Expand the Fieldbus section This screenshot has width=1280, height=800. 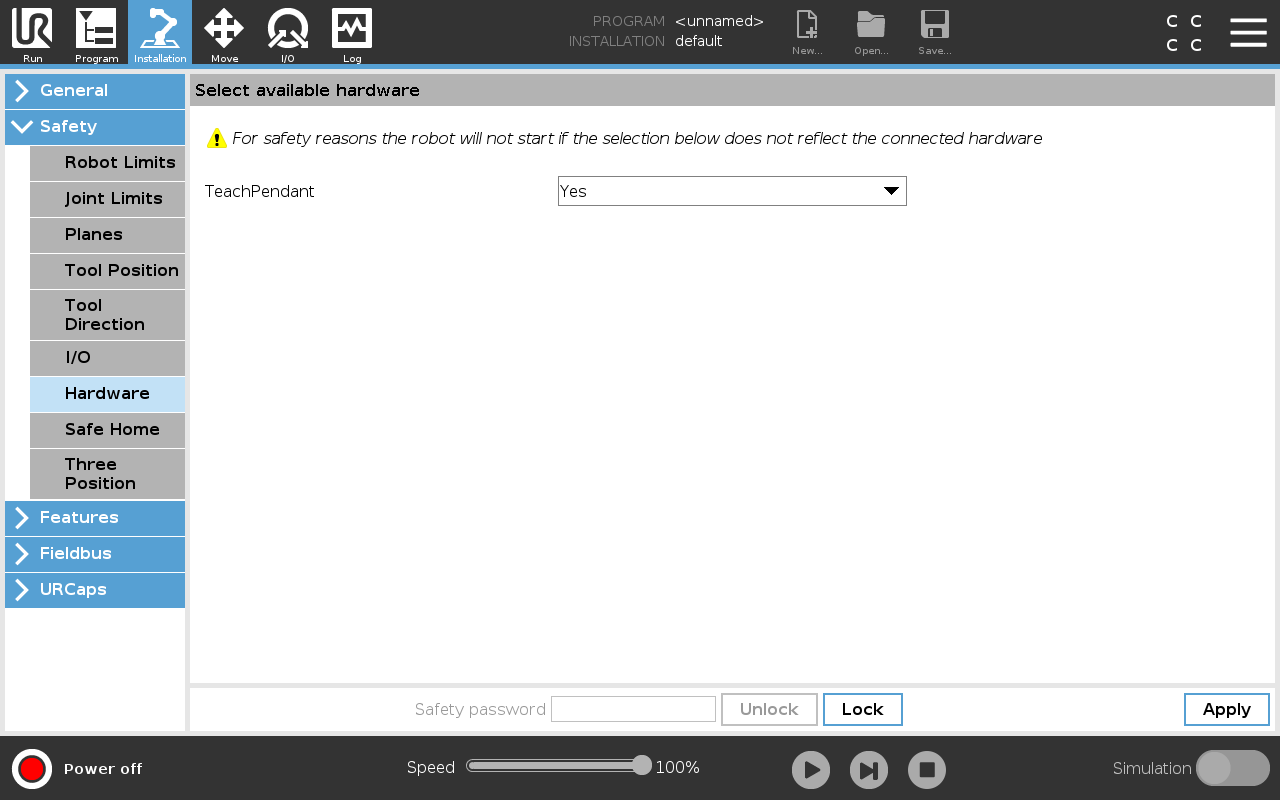pyautogui.click(x=95, y=553)
